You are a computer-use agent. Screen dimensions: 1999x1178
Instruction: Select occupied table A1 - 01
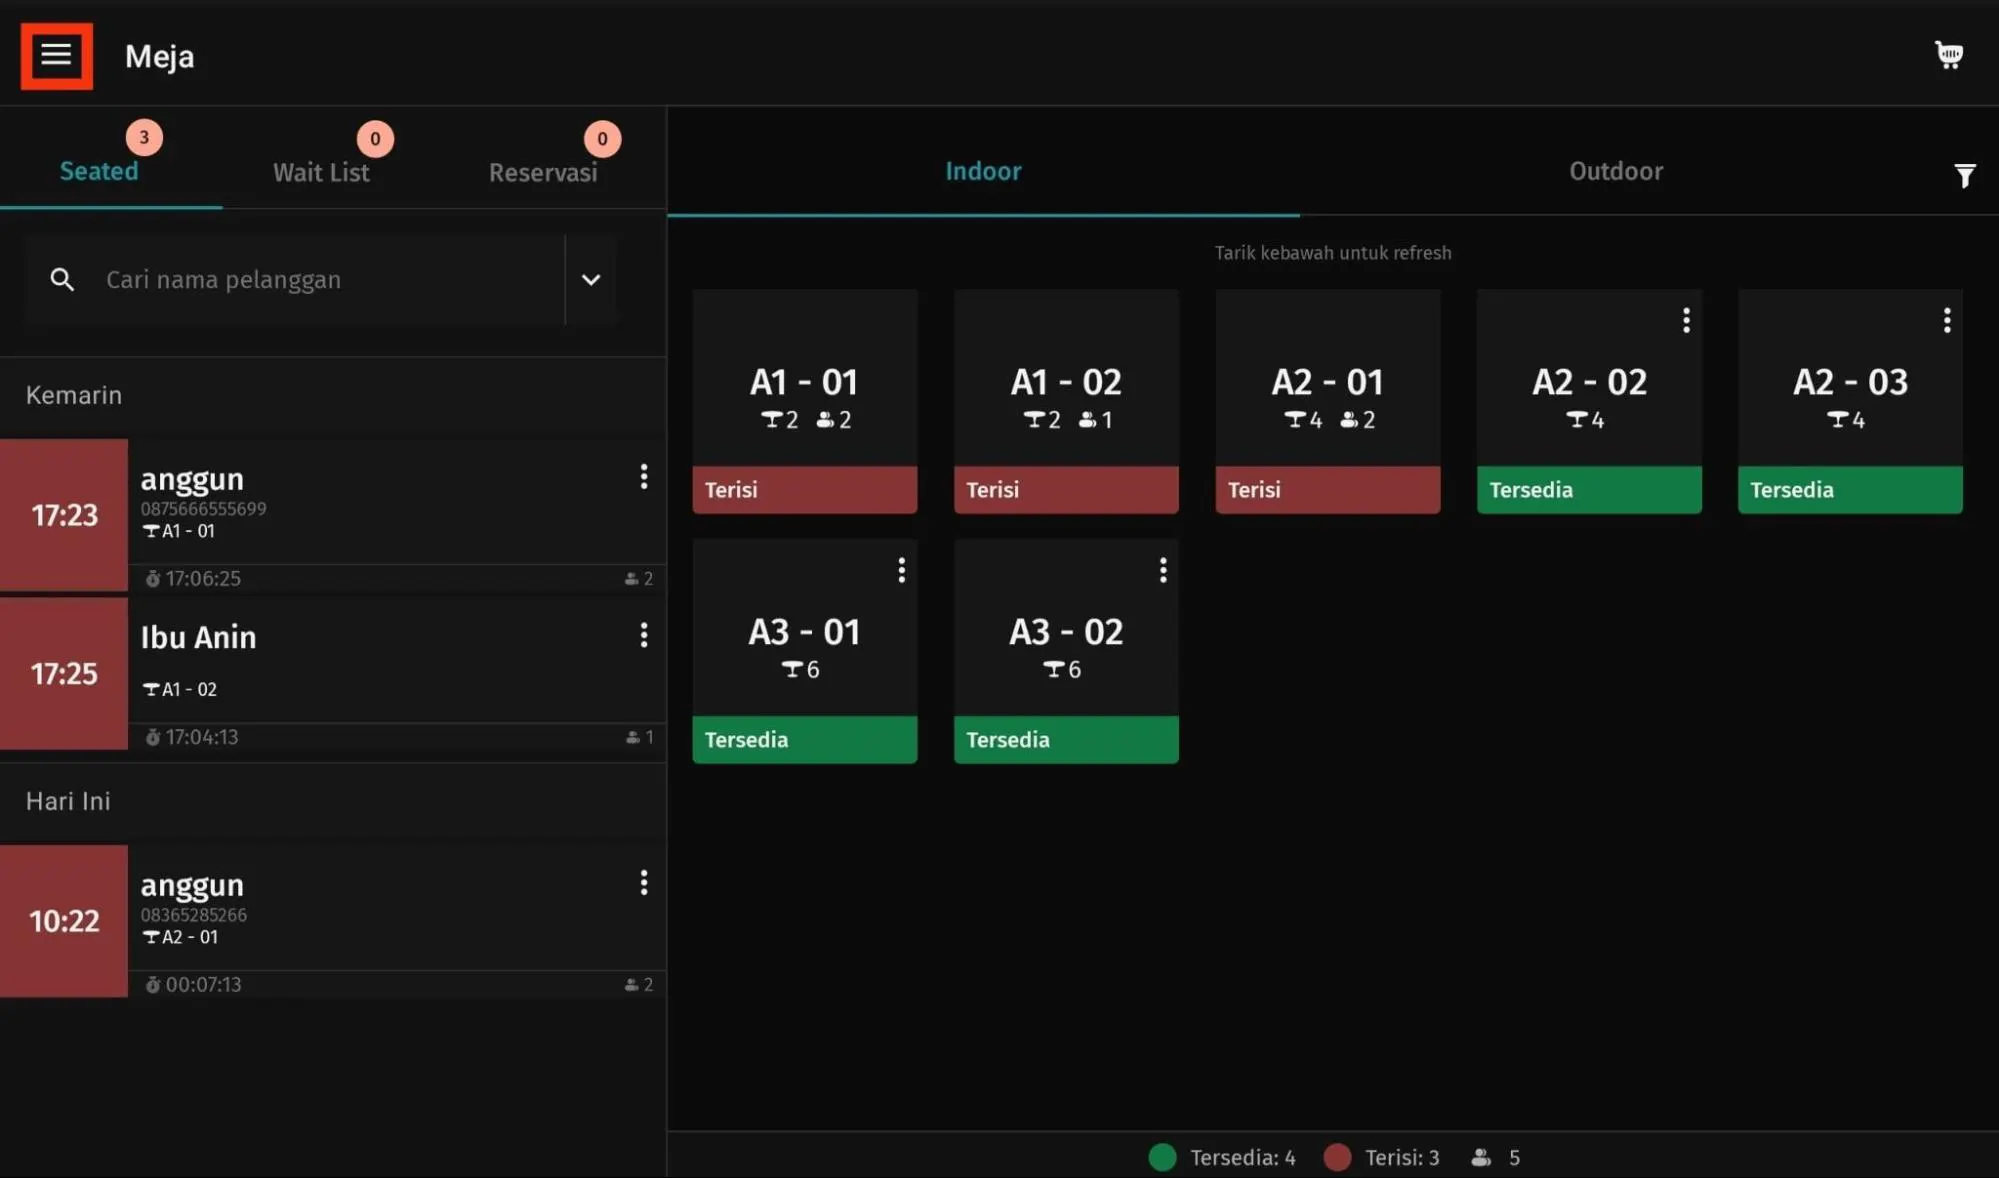[804, 400]
